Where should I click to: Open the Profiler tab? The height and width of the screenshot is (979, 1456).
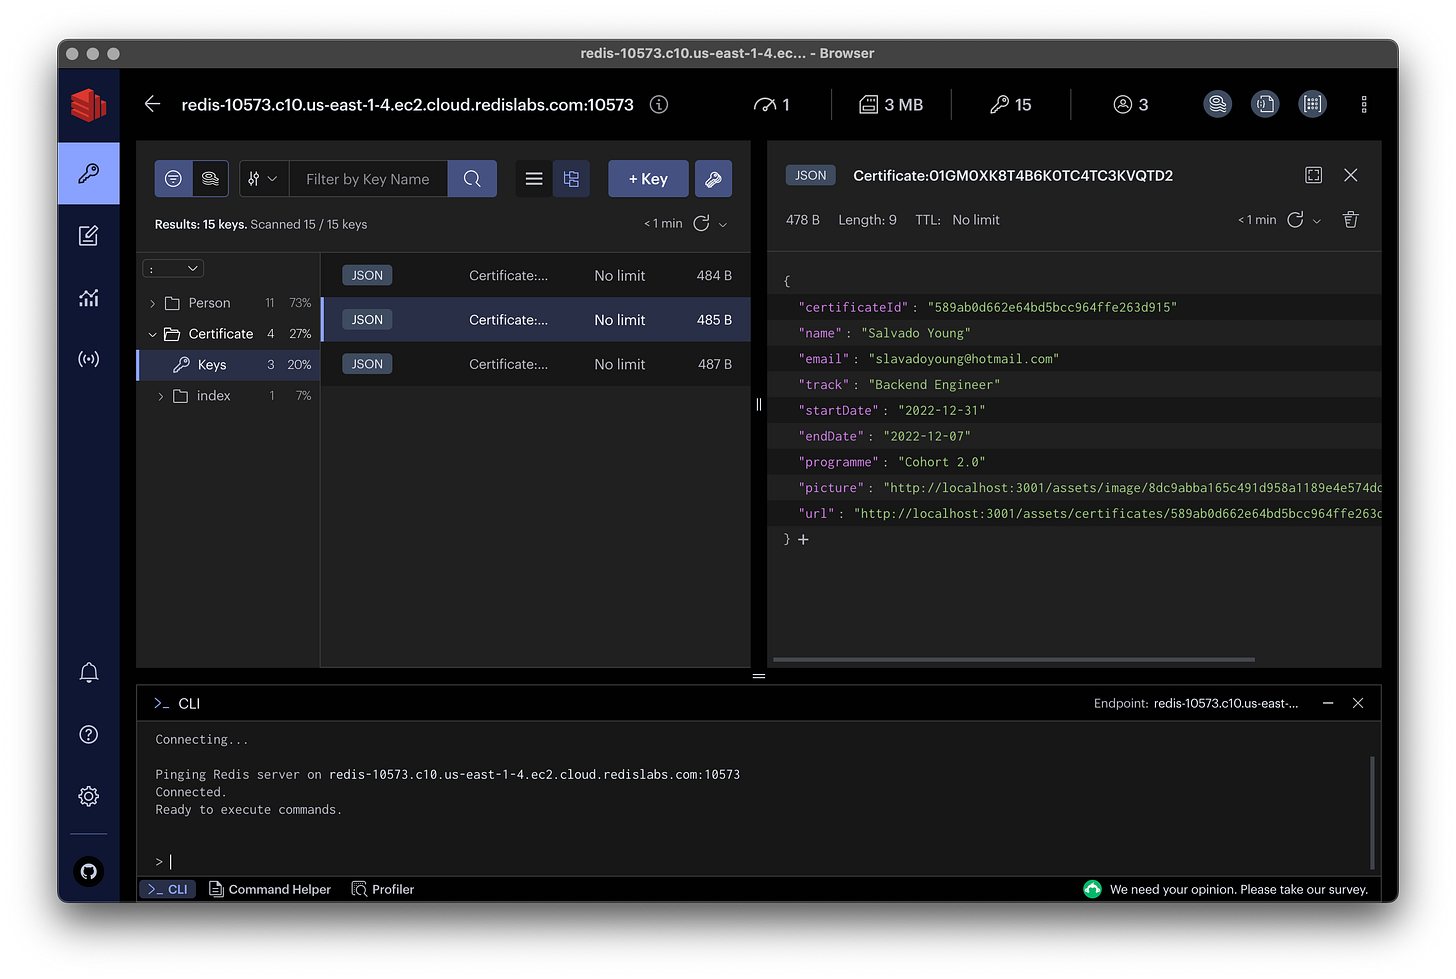coord(383,889)
